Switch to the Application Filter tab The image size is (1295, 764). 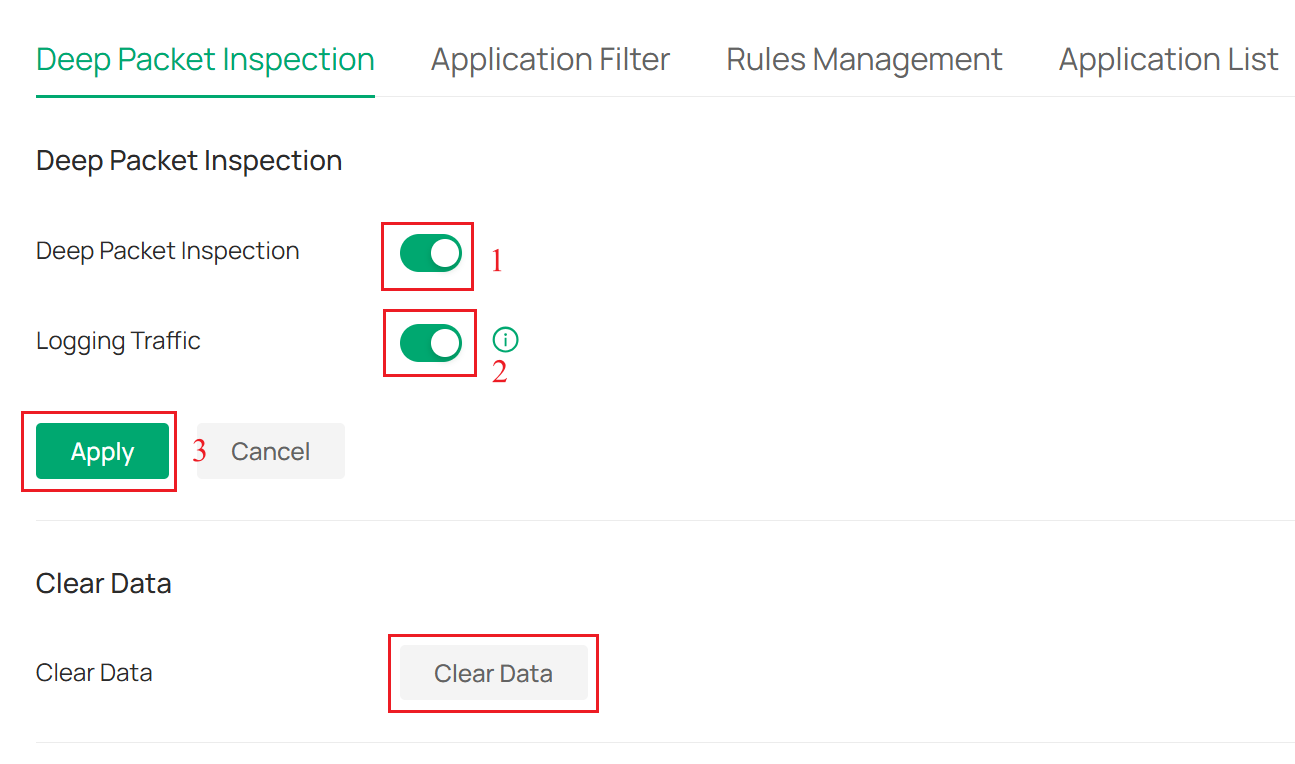coord(549,59)
